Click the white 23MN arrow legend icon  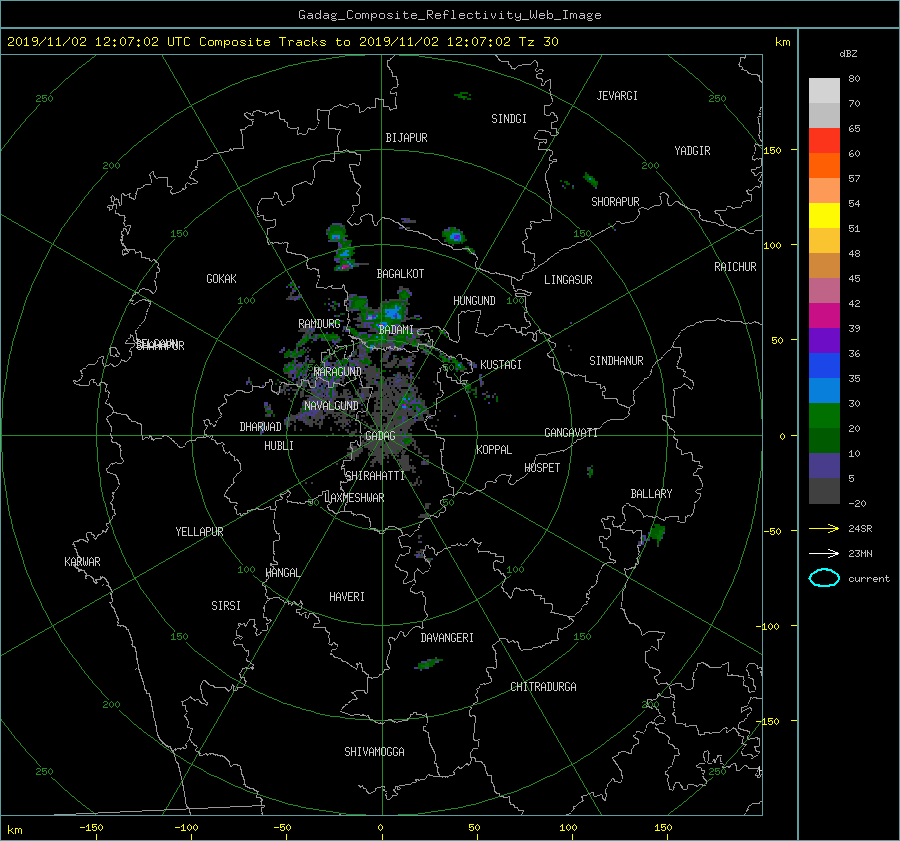click(x=824, y=553)
